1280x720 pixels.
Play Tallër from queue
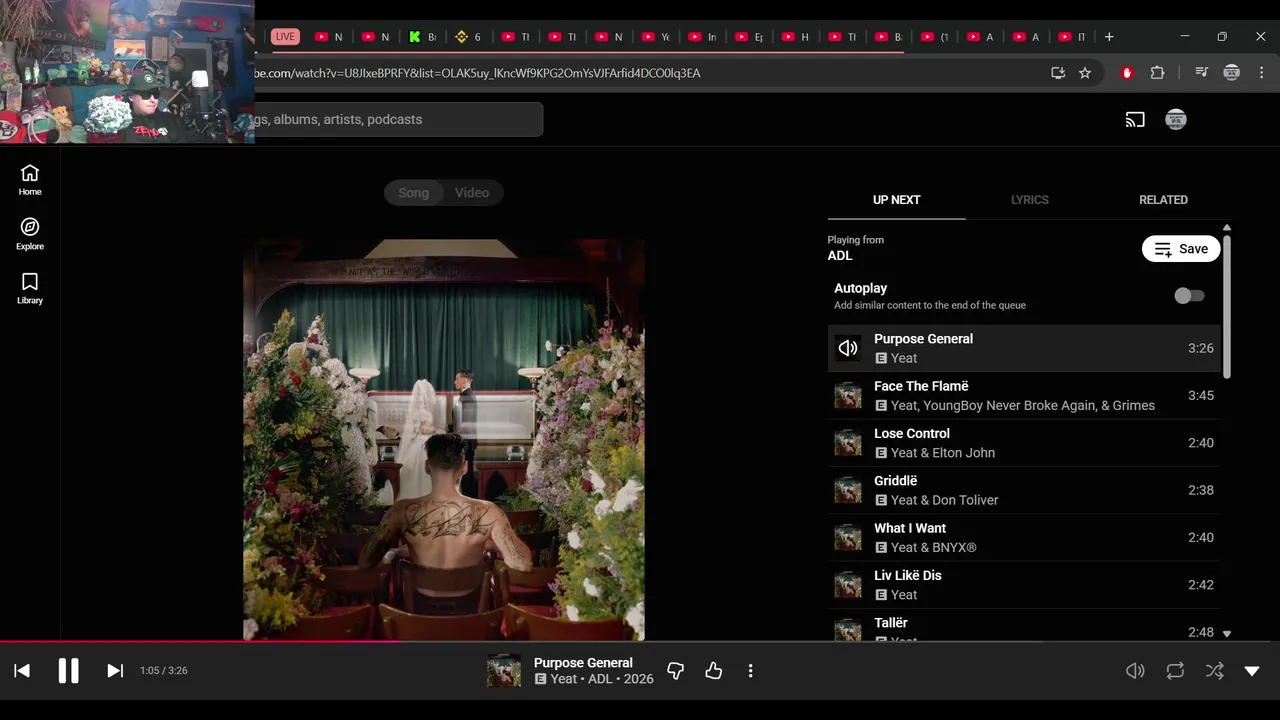1024,626
